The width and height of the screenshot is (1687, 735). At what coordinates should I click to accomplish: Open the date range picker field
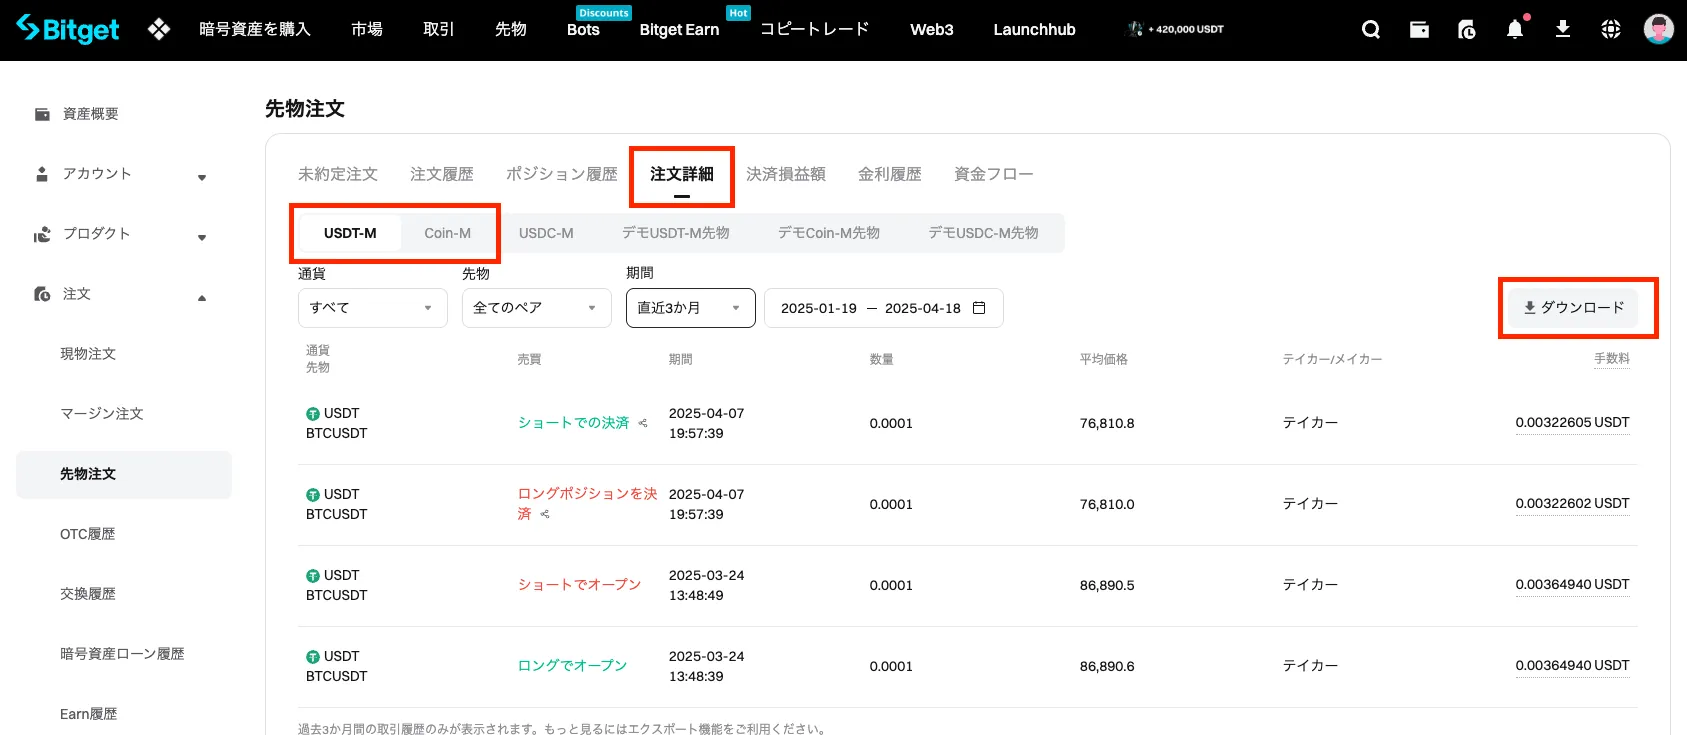click(883, 308)
